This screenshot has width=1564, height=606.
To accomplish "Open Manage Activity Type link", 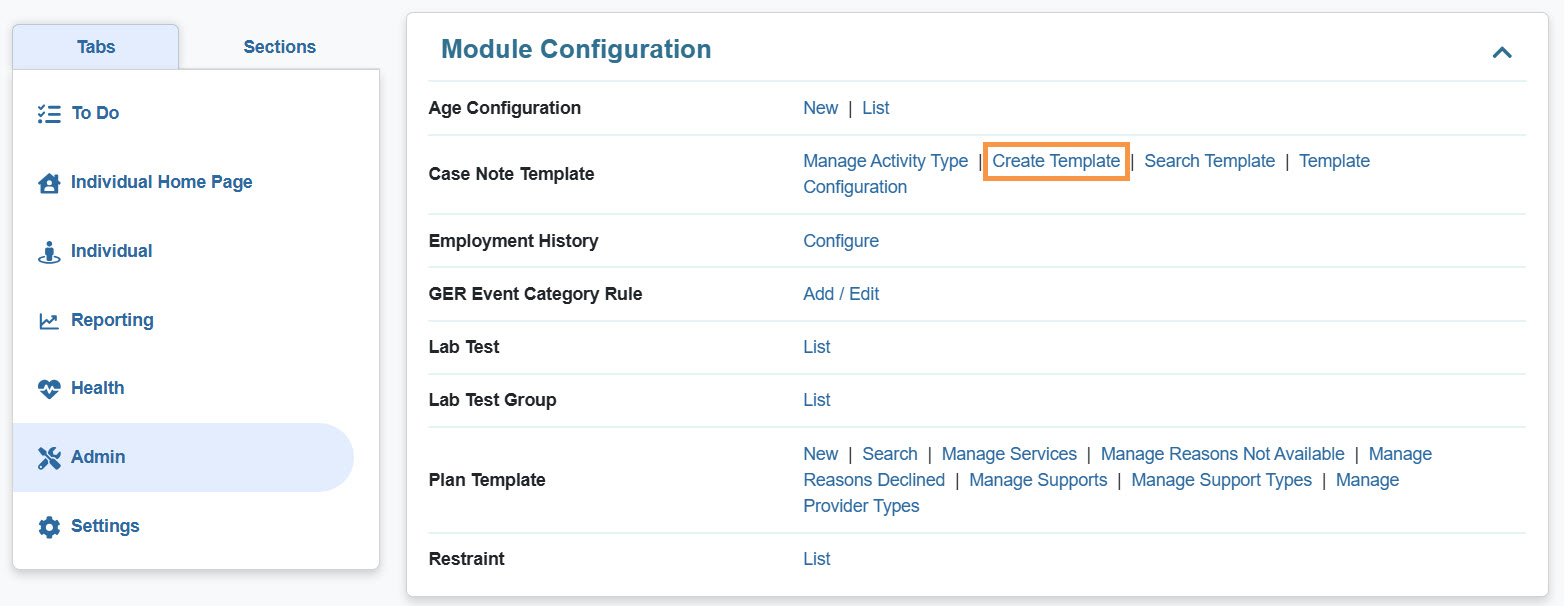I will click(x=885, y=161).
